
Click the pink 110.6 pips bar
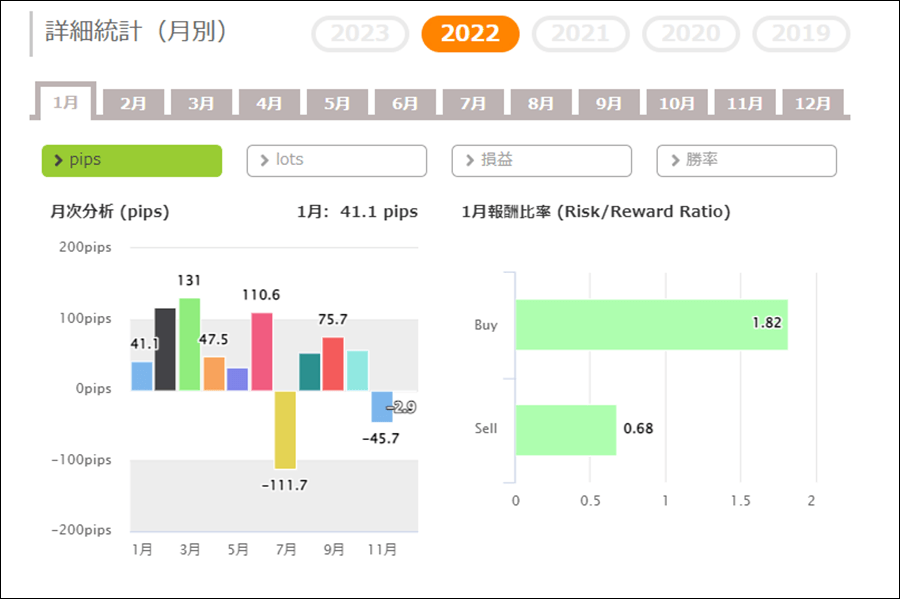261,351
